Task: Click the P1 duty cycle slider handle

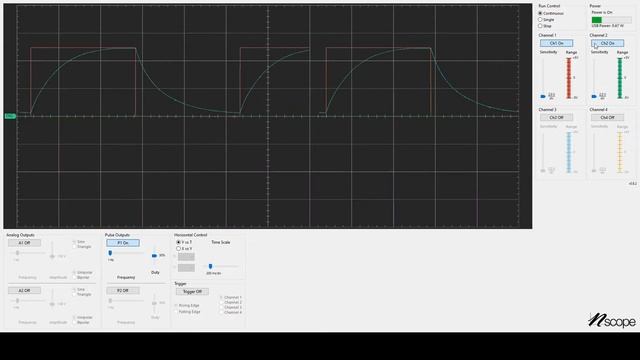Action: [154, 256]
